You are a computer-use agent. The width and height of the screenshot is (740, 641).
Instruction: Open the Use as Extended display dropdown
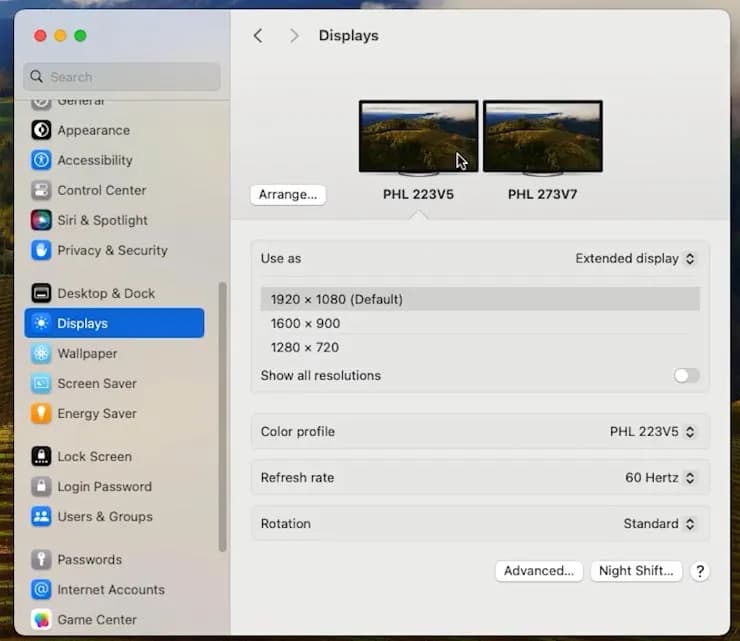click(635, 258)
